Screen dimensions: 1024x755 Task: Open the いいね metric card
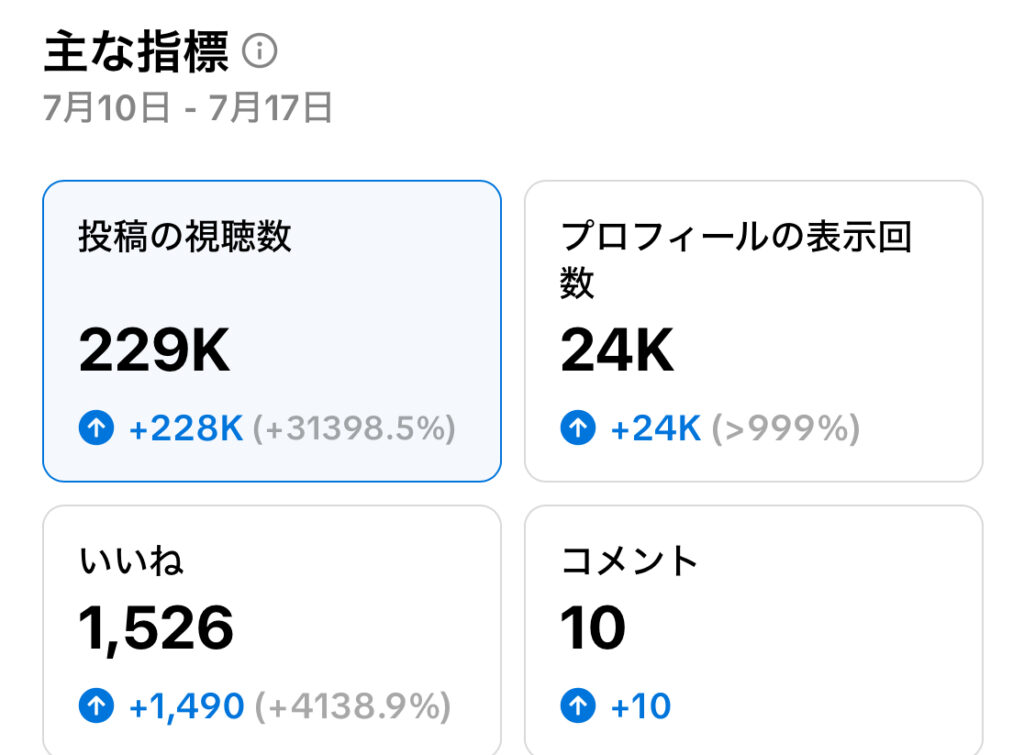pyautogui.click(x=272, y=630)
